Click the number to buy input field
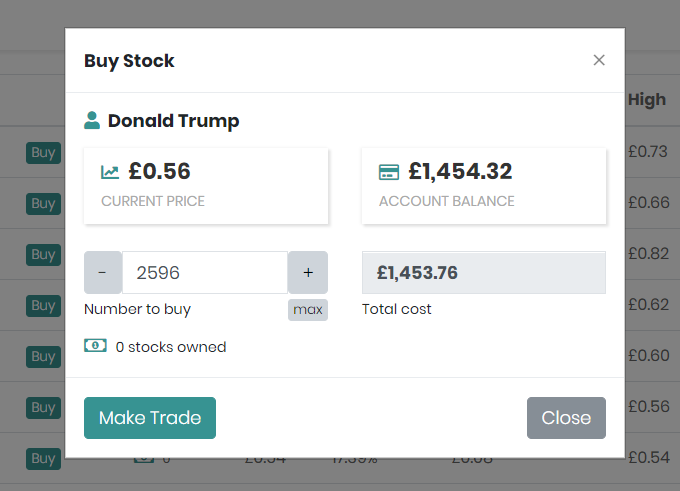The image size is (680, 491). click(x=205, y=272)
